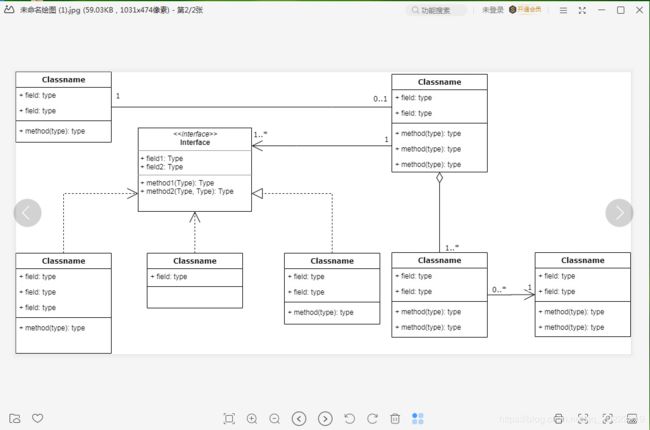Click the Interface box in diagram image

195,170
